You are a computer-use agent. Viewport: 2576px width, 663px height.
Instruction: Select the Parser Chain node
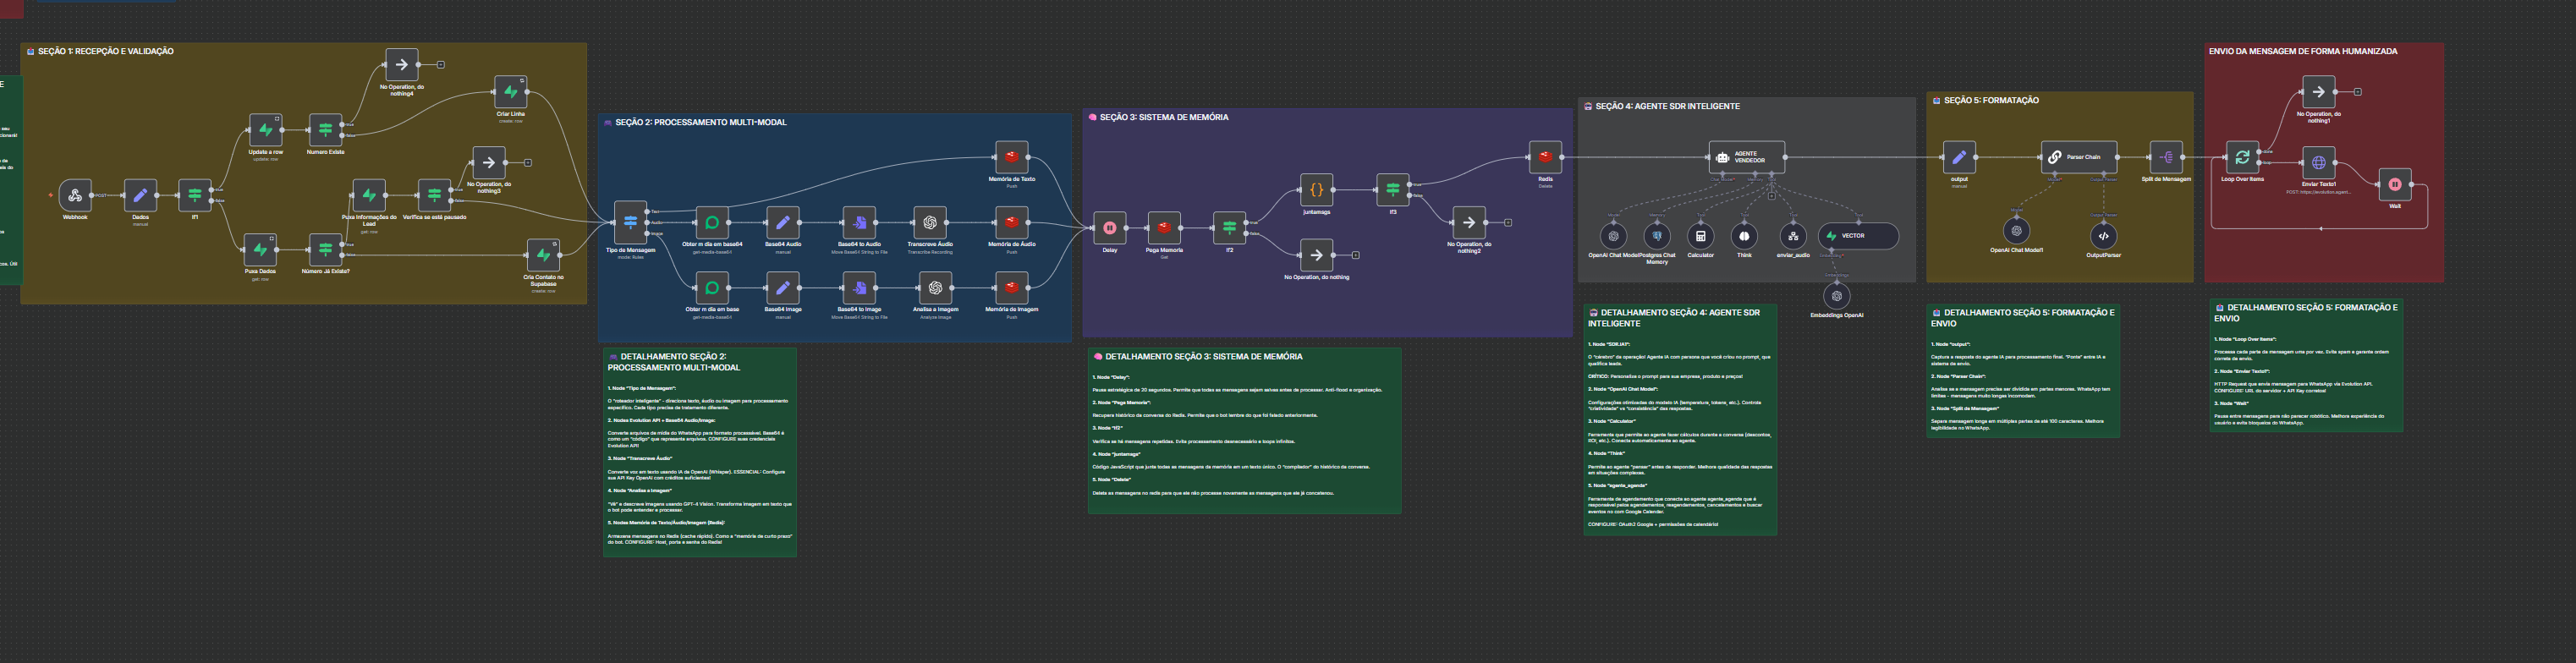pos(2078,157)
